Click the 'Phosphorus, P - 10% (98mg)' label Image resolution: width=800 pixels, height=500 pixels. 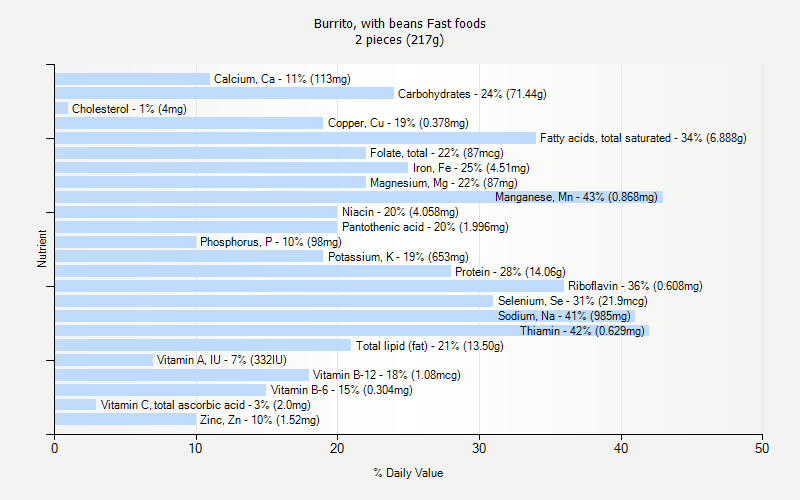pyautogui.click(x=271, y=242)
